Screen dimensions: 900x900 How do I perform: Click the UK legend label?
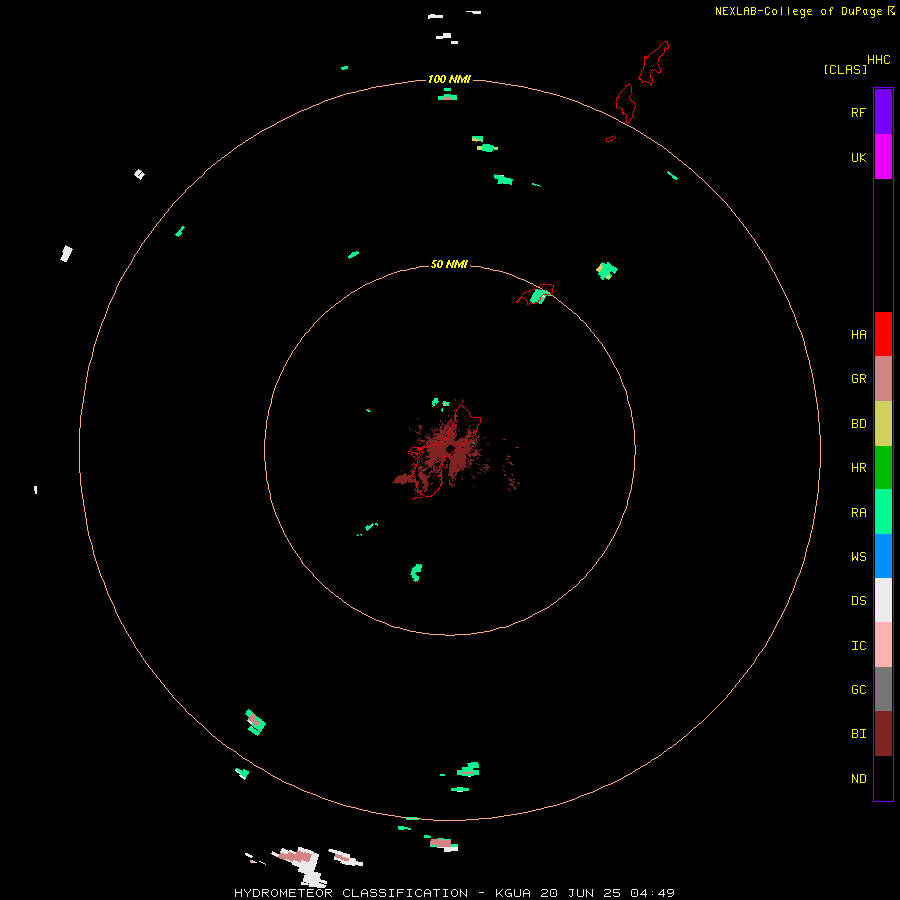pos(858,158)
